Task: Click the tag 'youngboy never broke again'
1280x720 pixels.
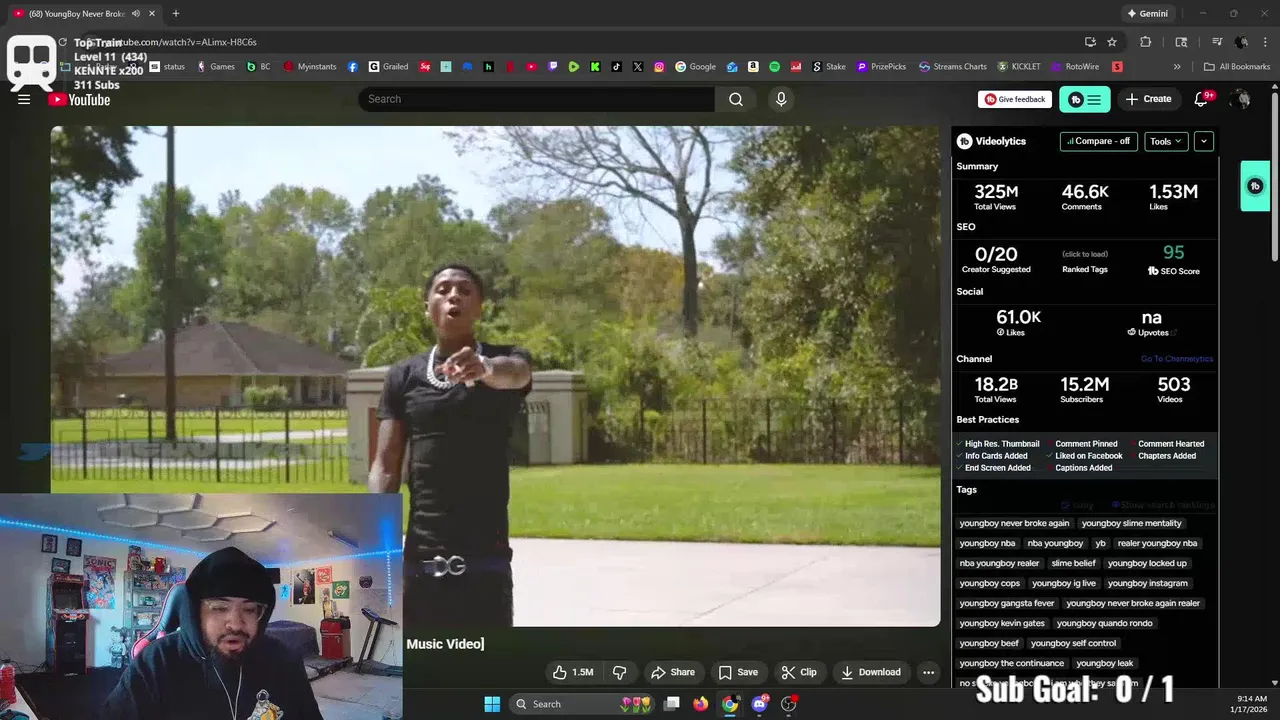Action: pos(1014,523)
